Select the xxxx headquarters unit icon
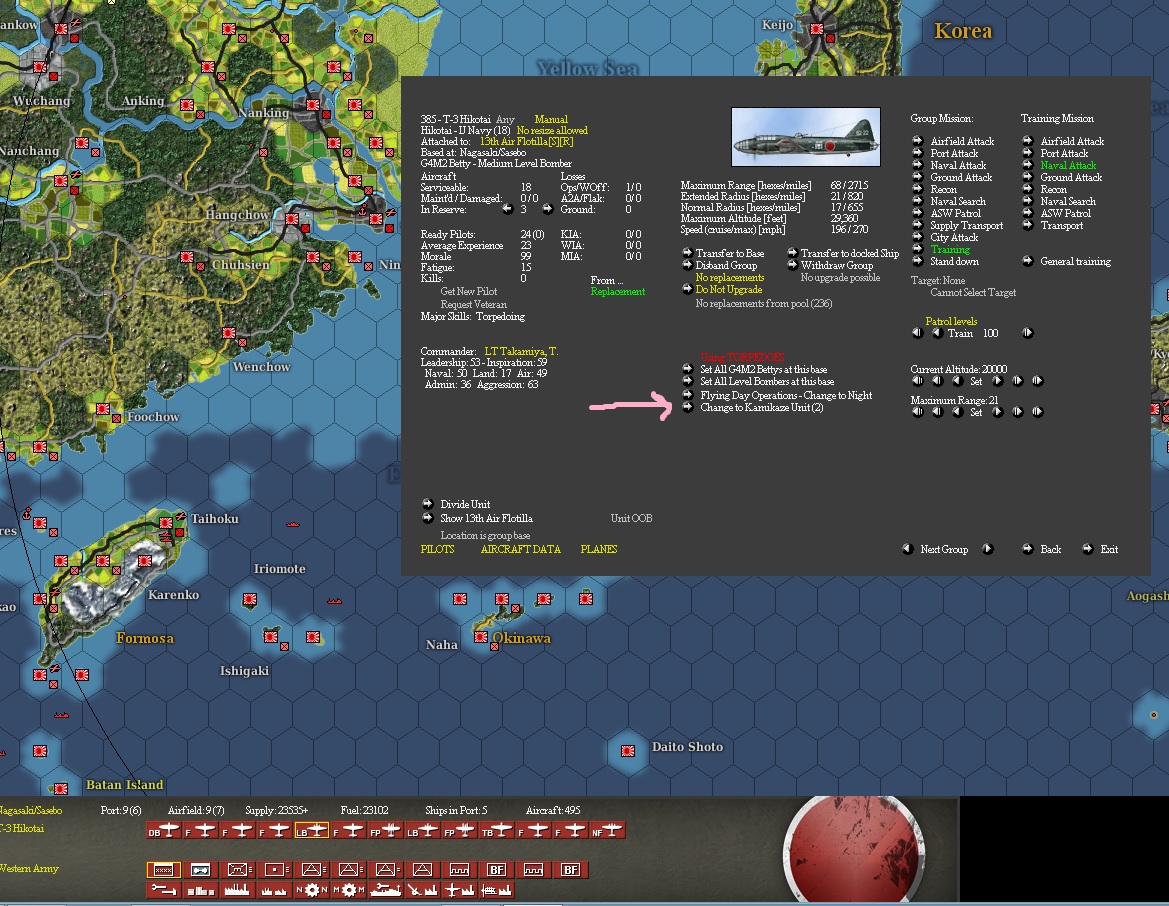The height and width of the screenshot is (906, 1169). [164, 869]
